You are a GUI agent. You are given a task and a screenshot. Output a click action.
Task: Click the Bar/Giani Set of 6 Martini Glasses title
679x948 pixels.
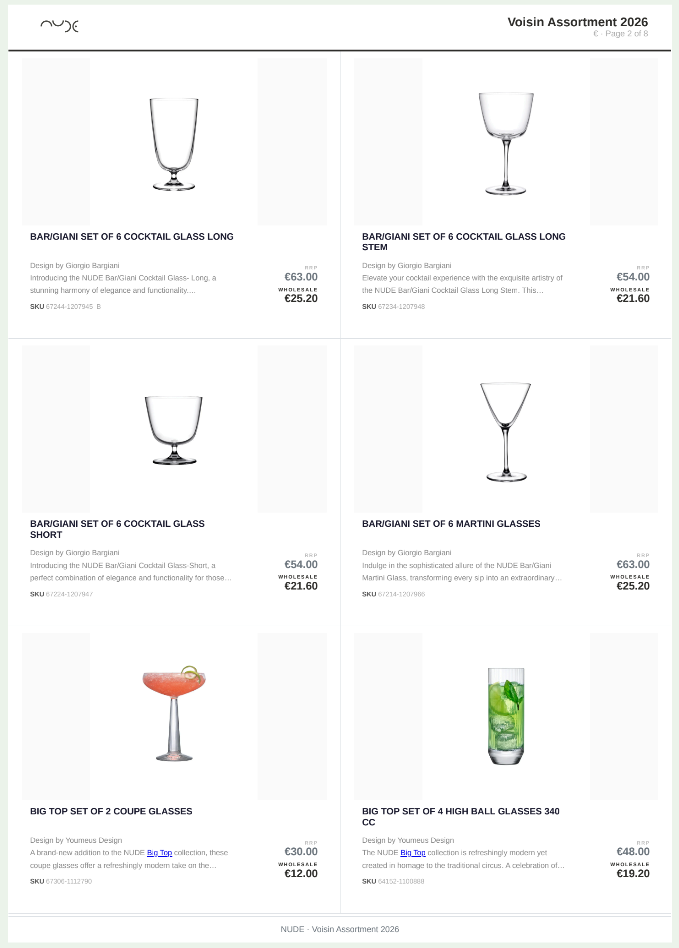pyautogui.click(x=451, y=524)
